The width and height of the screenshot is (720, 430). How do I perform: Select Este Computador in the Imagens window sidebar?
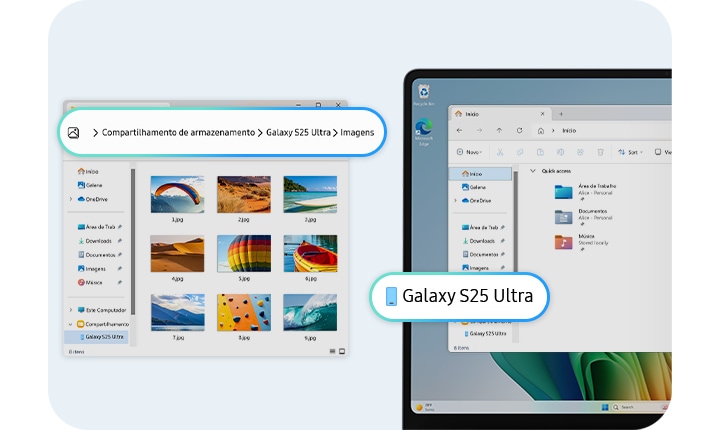(101, 310)
